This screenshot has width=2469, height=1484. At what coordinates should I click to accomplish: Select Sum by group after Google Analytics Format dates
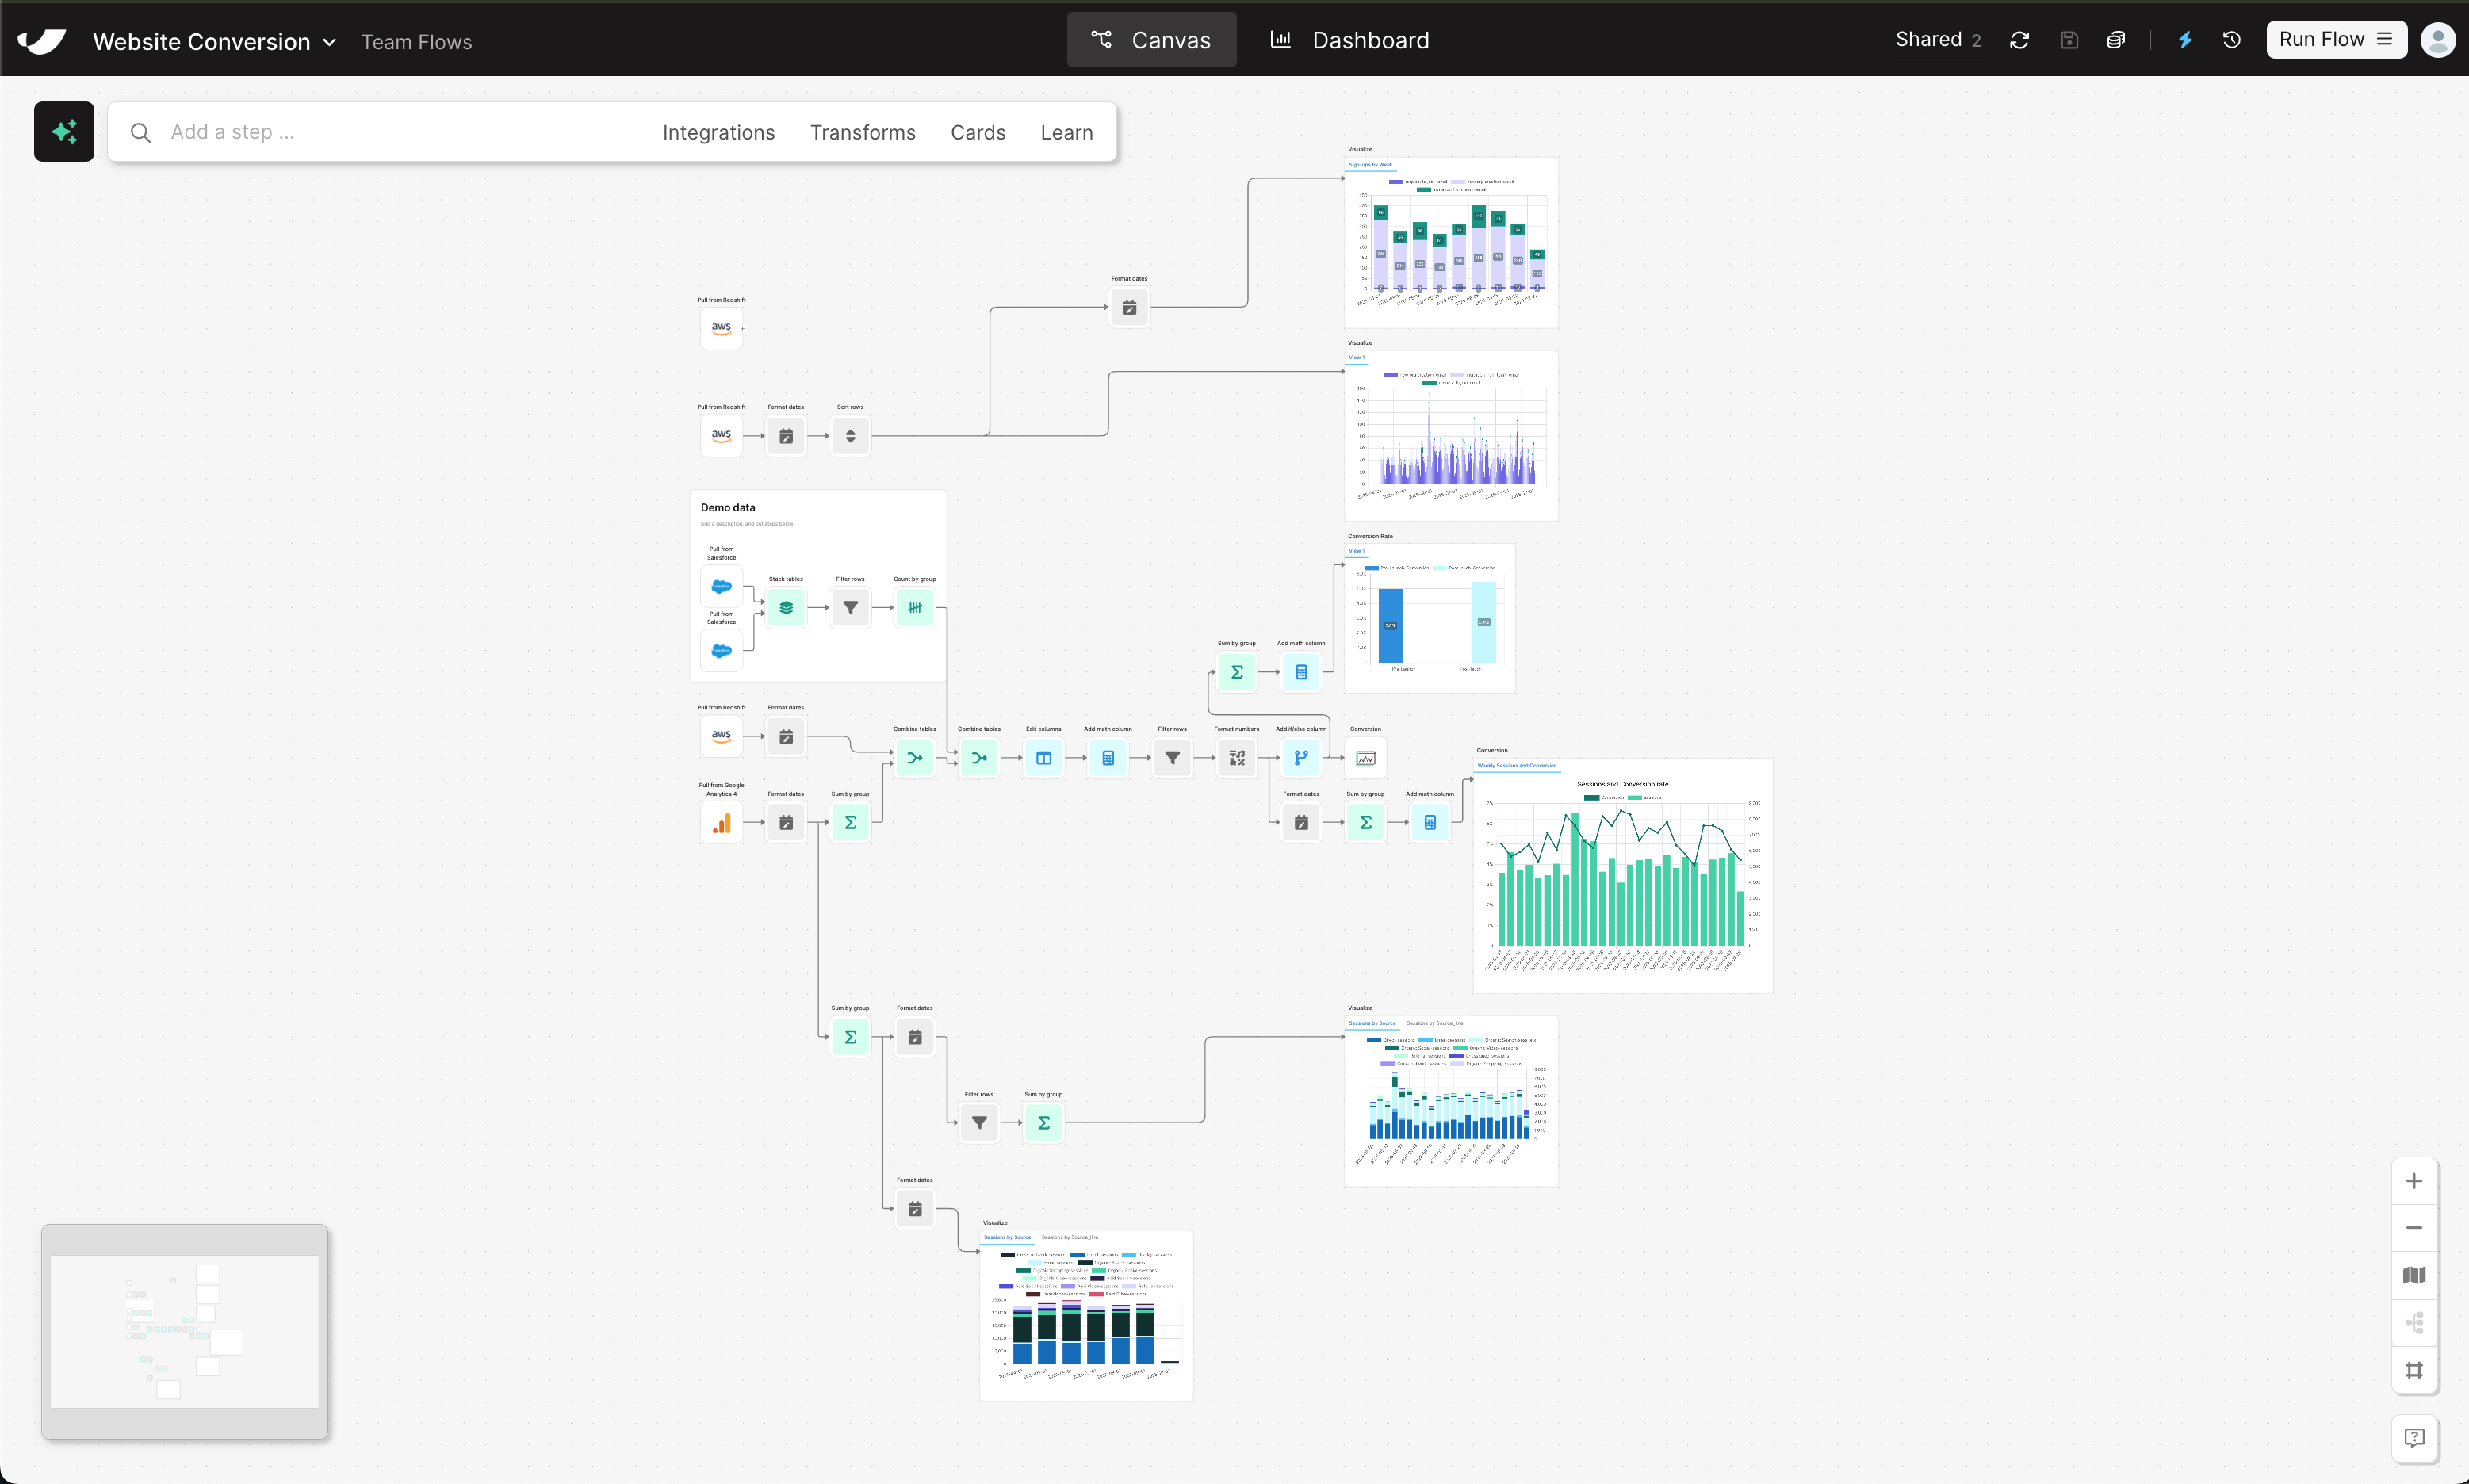coord(850,822)
